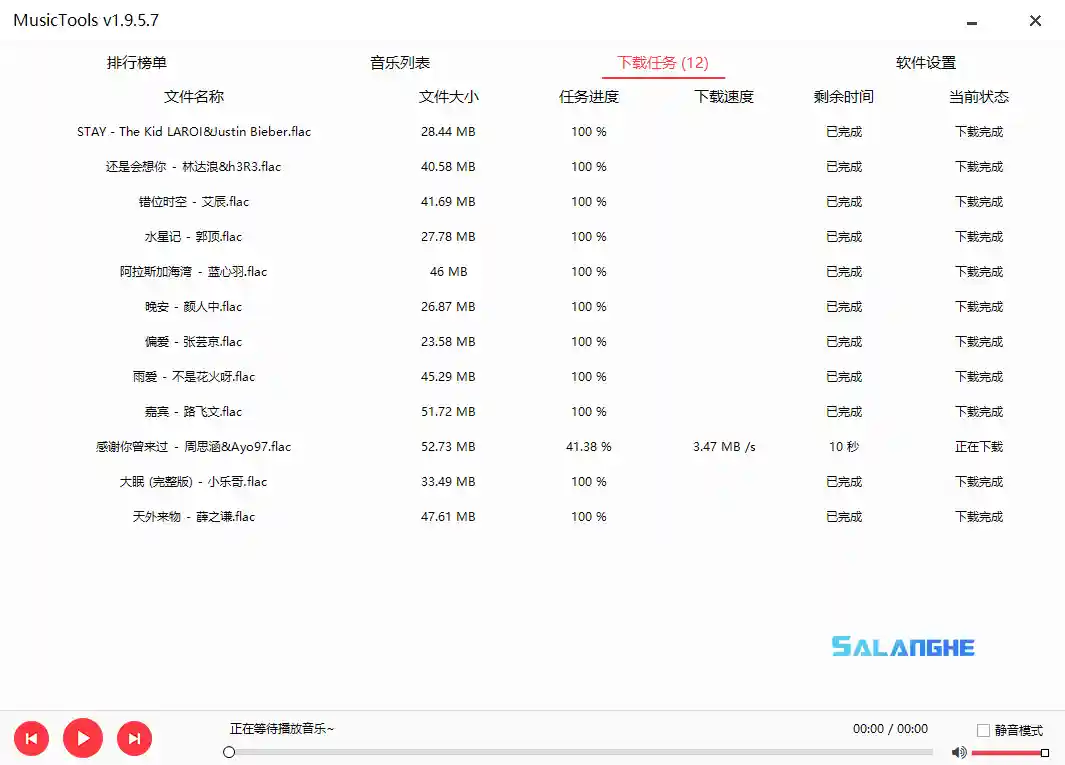Click the 文件大小 column header
This screenshot has width=1065, height=765.
(447, 97)
